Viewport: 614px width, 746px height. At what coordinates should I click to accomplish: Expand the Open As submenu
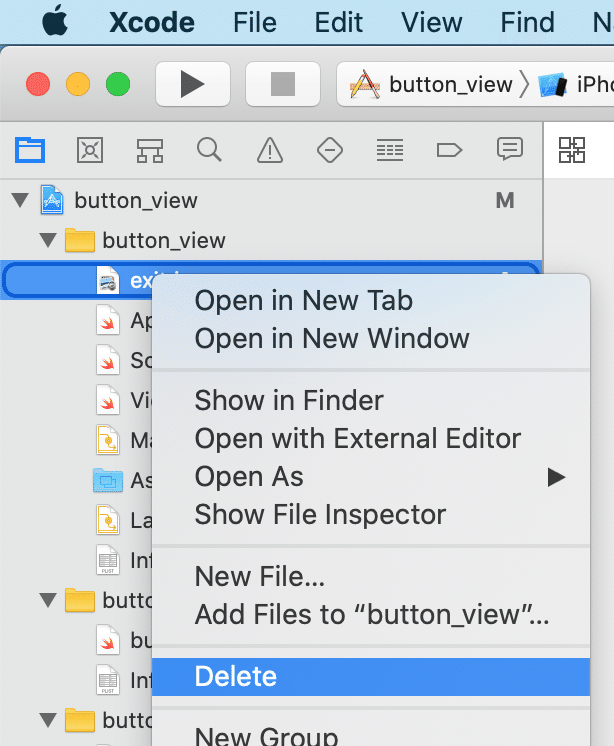[380, 477]
